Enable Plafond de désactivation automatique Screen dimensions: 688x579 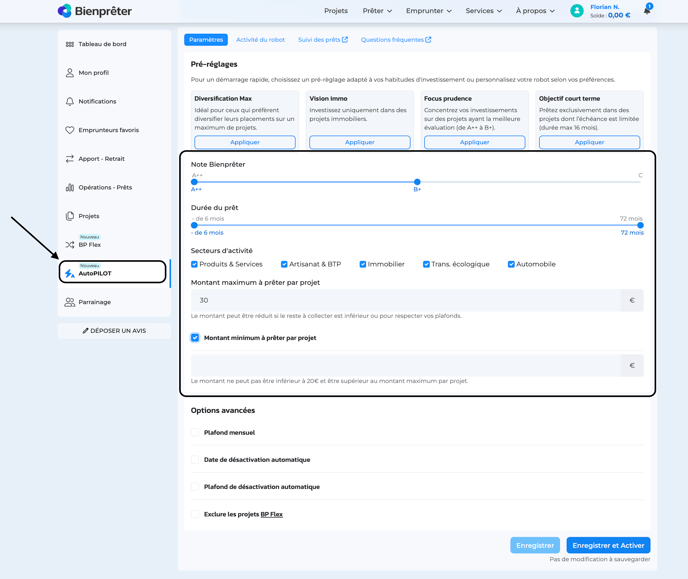(x=195, y=487)
